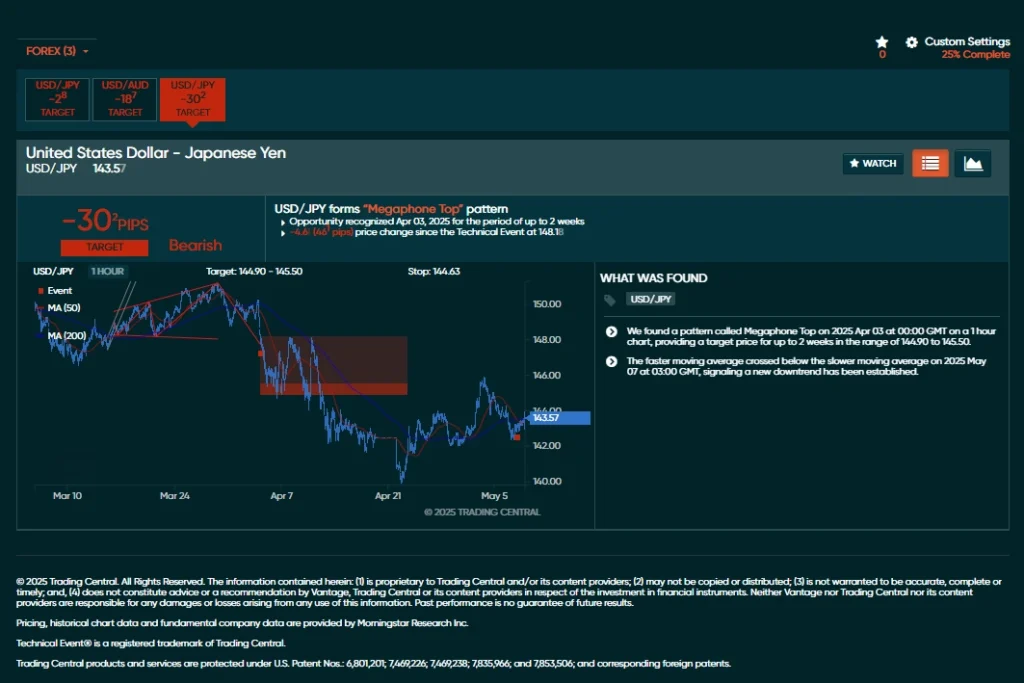
Task: Select the first USD/JPY -2 target tab
Action: click(x=58, y=99)
